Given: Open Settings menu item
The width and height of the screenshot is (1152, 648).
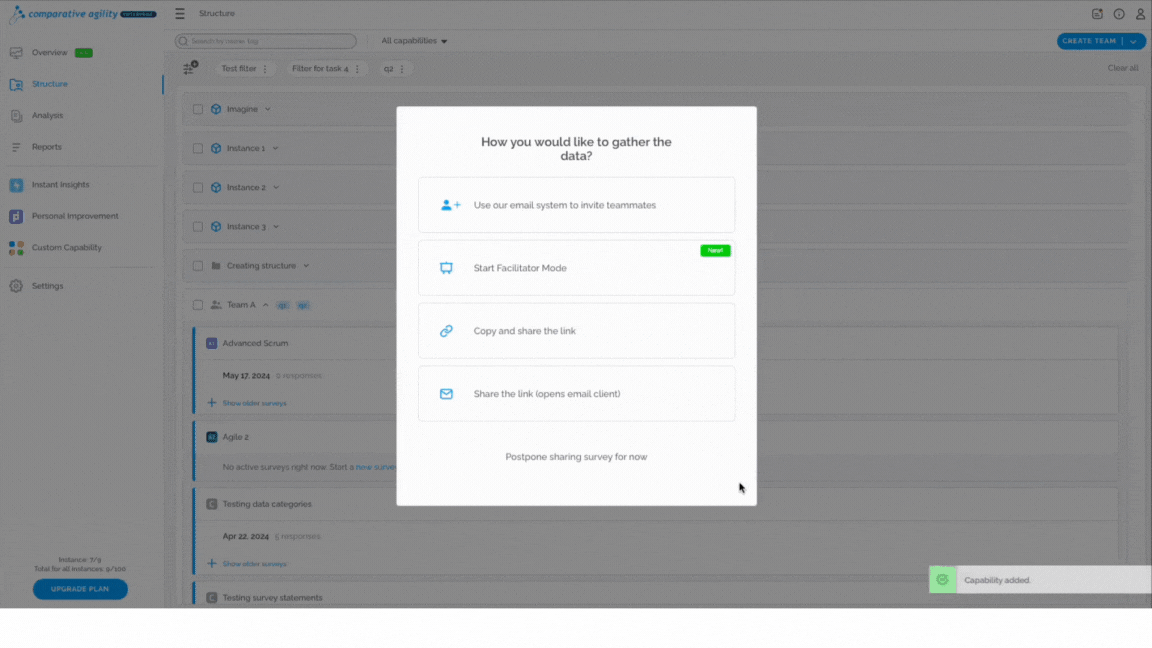Looking at the screenshot, I should point(47,287).
